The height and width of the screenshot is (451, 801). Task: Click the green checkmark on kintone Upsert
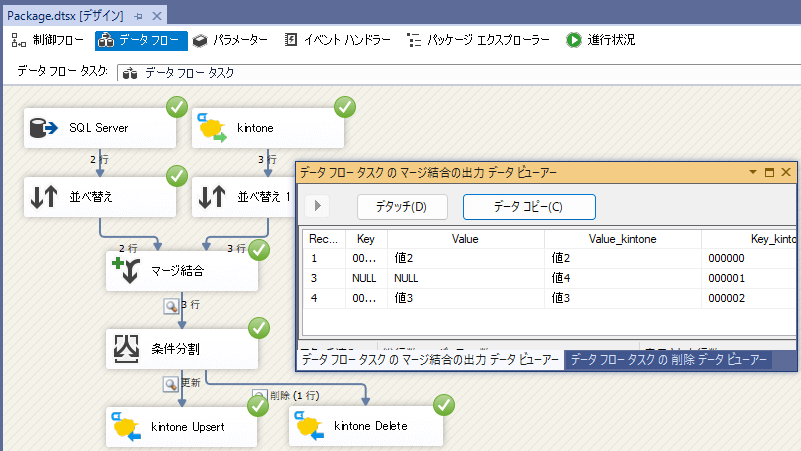[258, 407]
